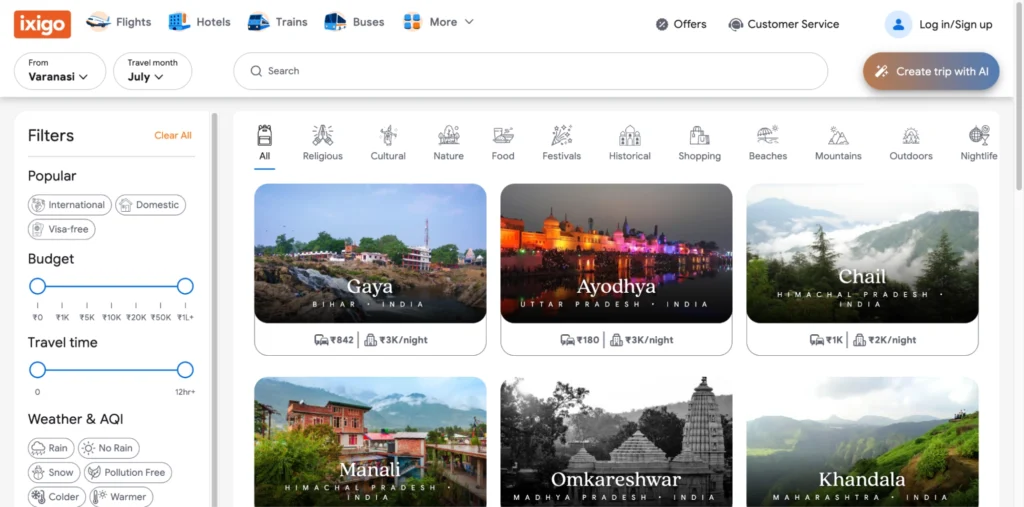Click the magic wand AI icon

(882, 71)
